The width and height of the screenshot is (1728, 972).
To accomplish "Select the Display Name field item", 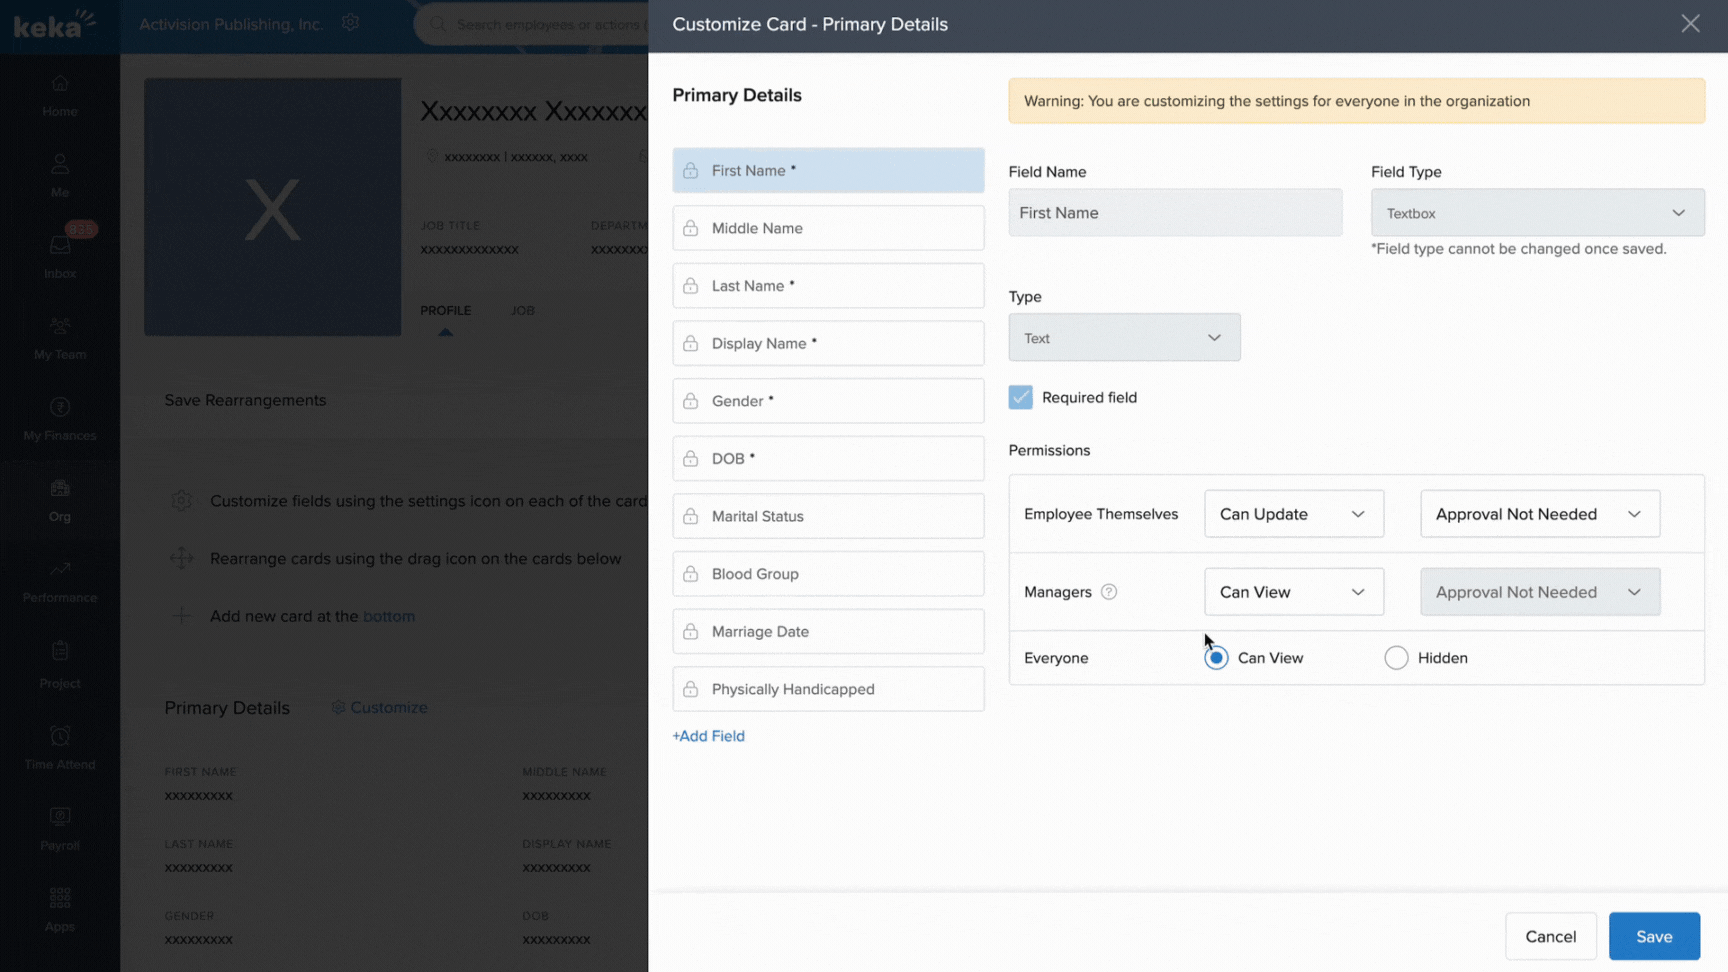I will point(828,344).
